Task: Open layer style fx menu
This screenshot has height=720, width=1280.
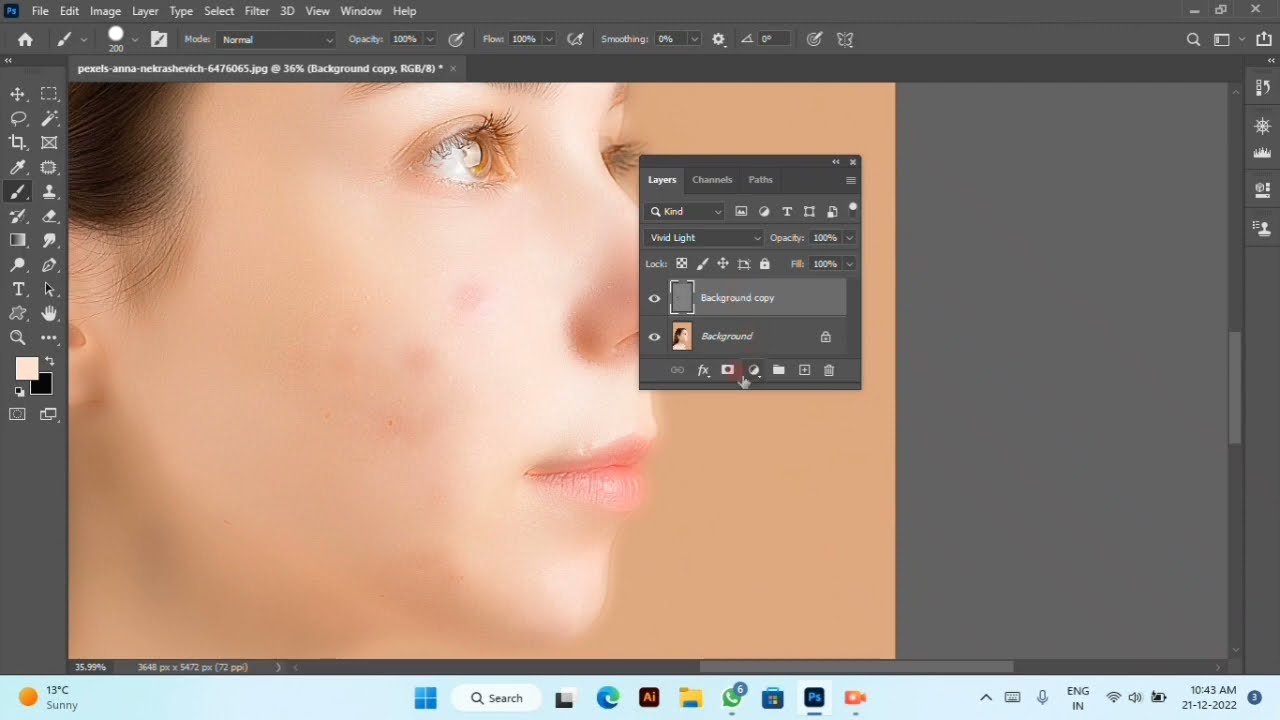Action: 703,370
